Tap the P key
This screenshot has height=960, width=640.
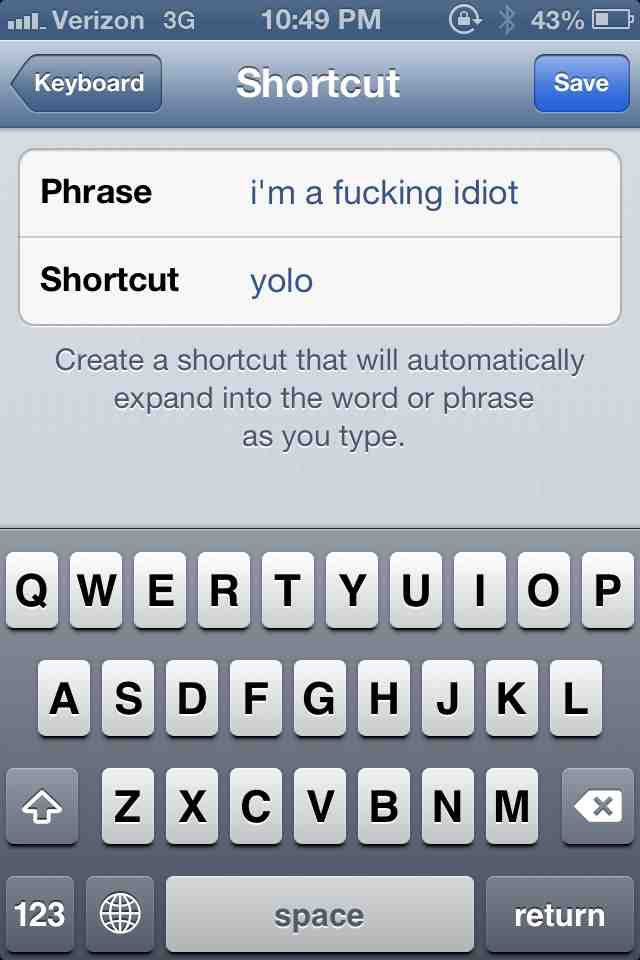tap(608, 590)
